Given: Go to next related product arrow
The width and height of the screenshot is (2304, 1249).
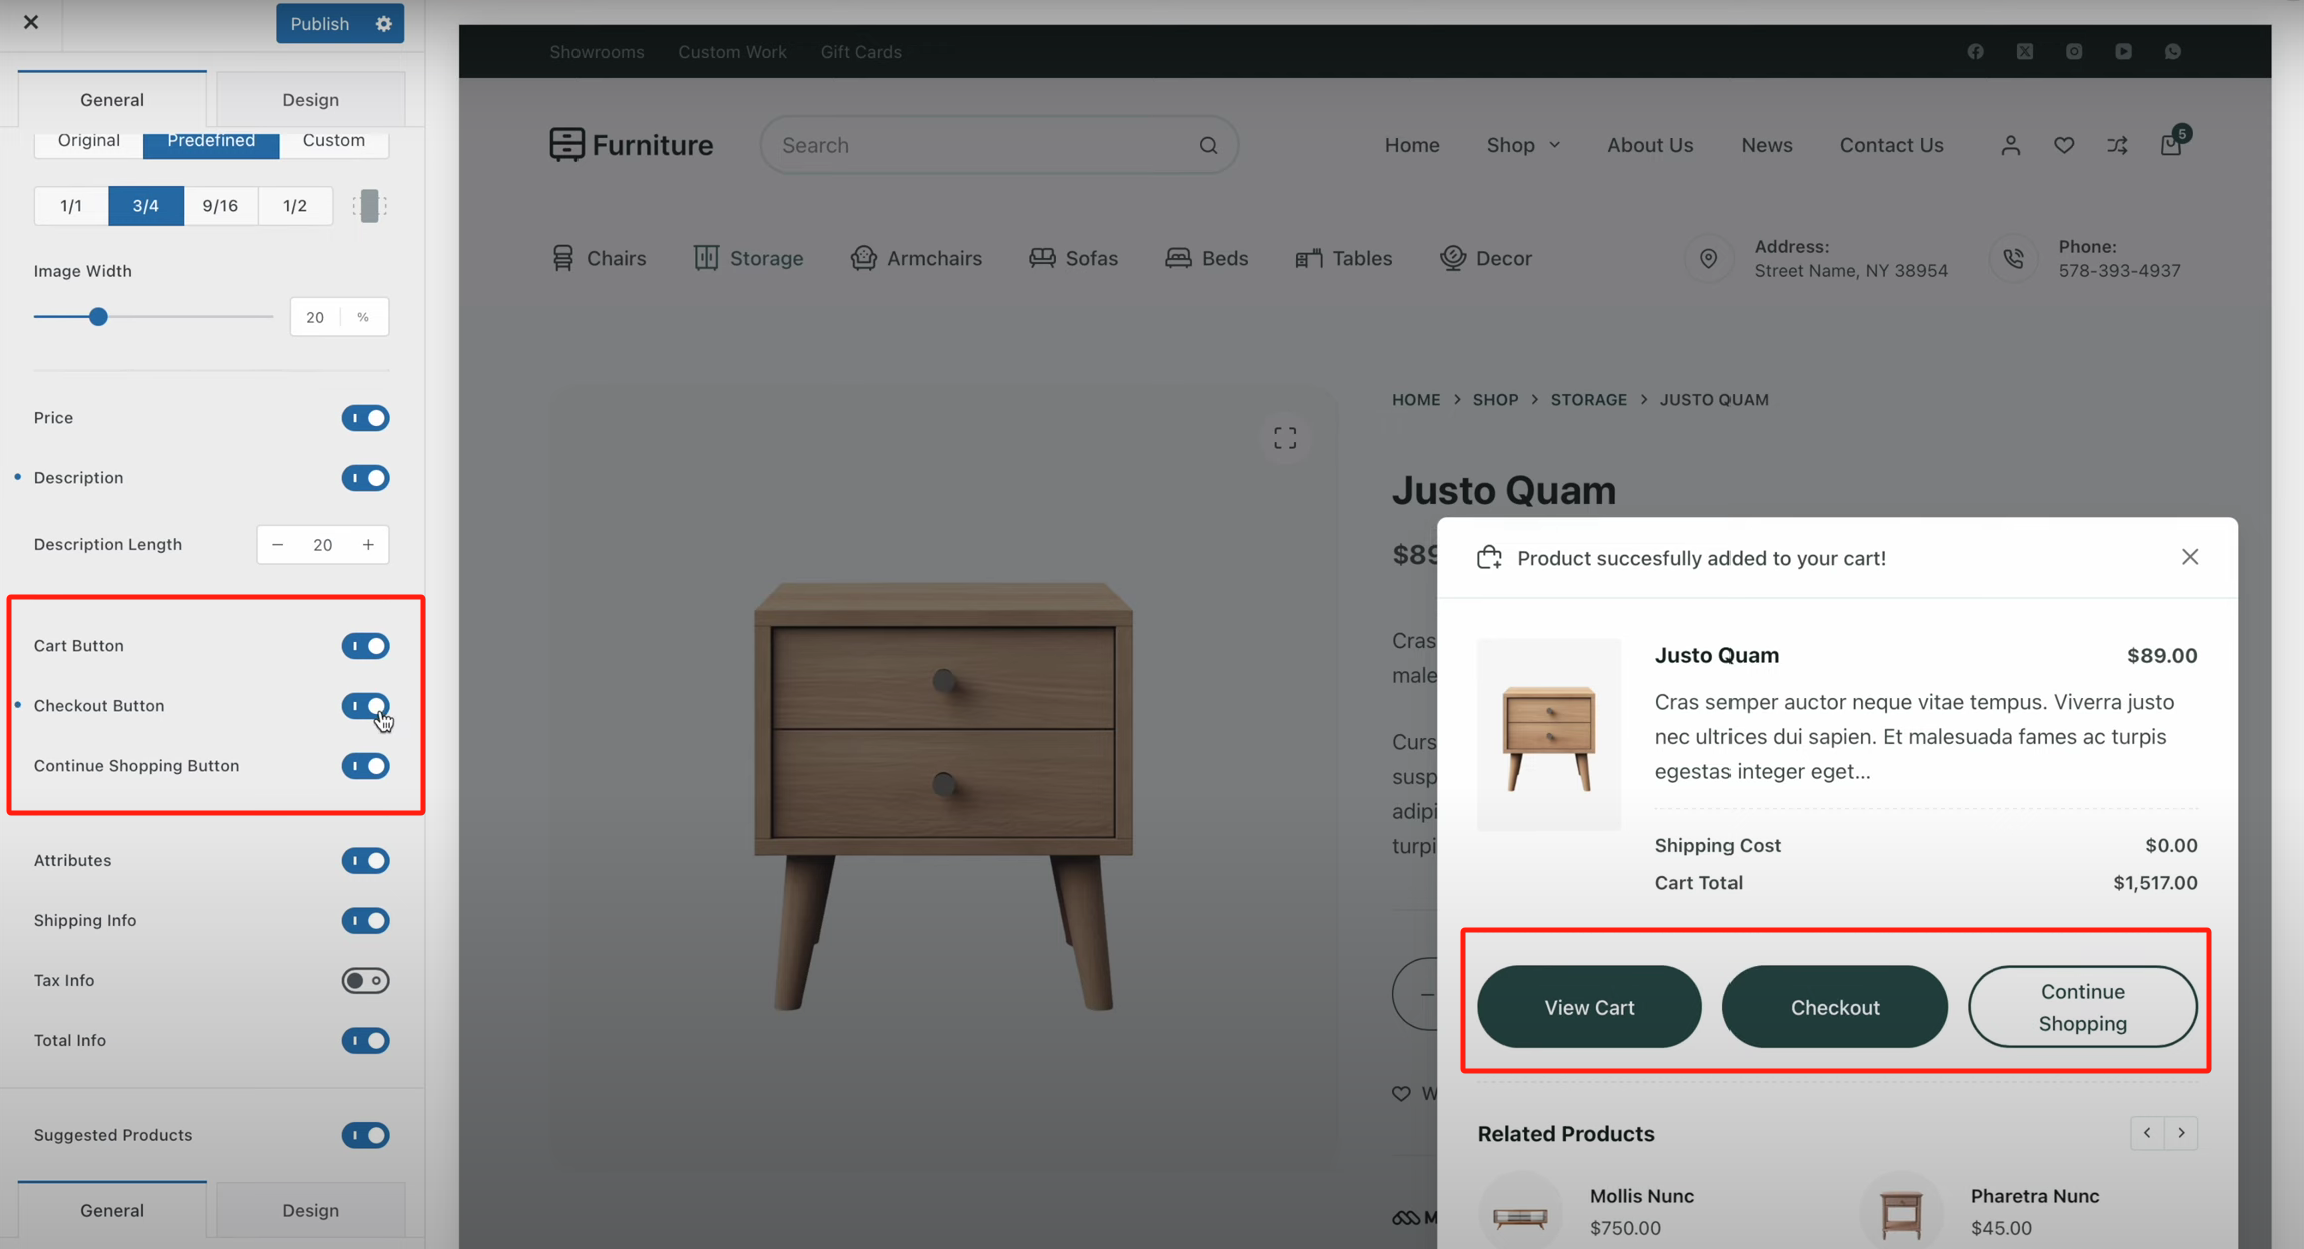Looking at the screenshot, I should 2182,1133.
